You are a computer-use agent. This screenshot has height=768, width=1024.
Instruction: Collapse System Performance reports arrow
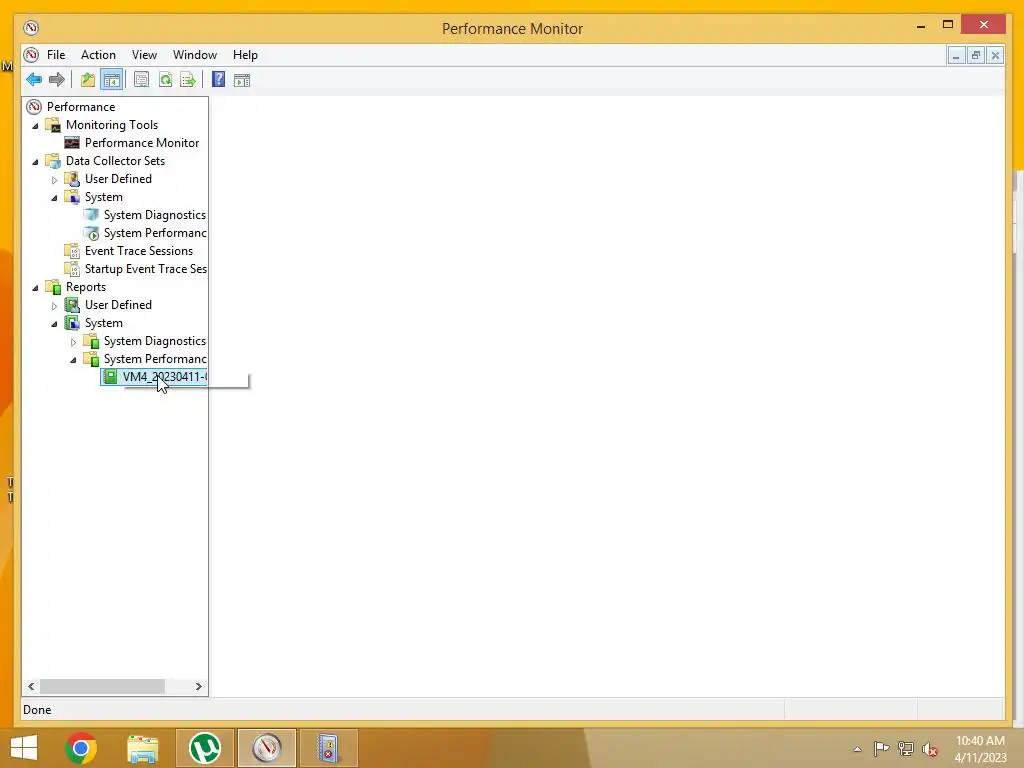[73, 359]
